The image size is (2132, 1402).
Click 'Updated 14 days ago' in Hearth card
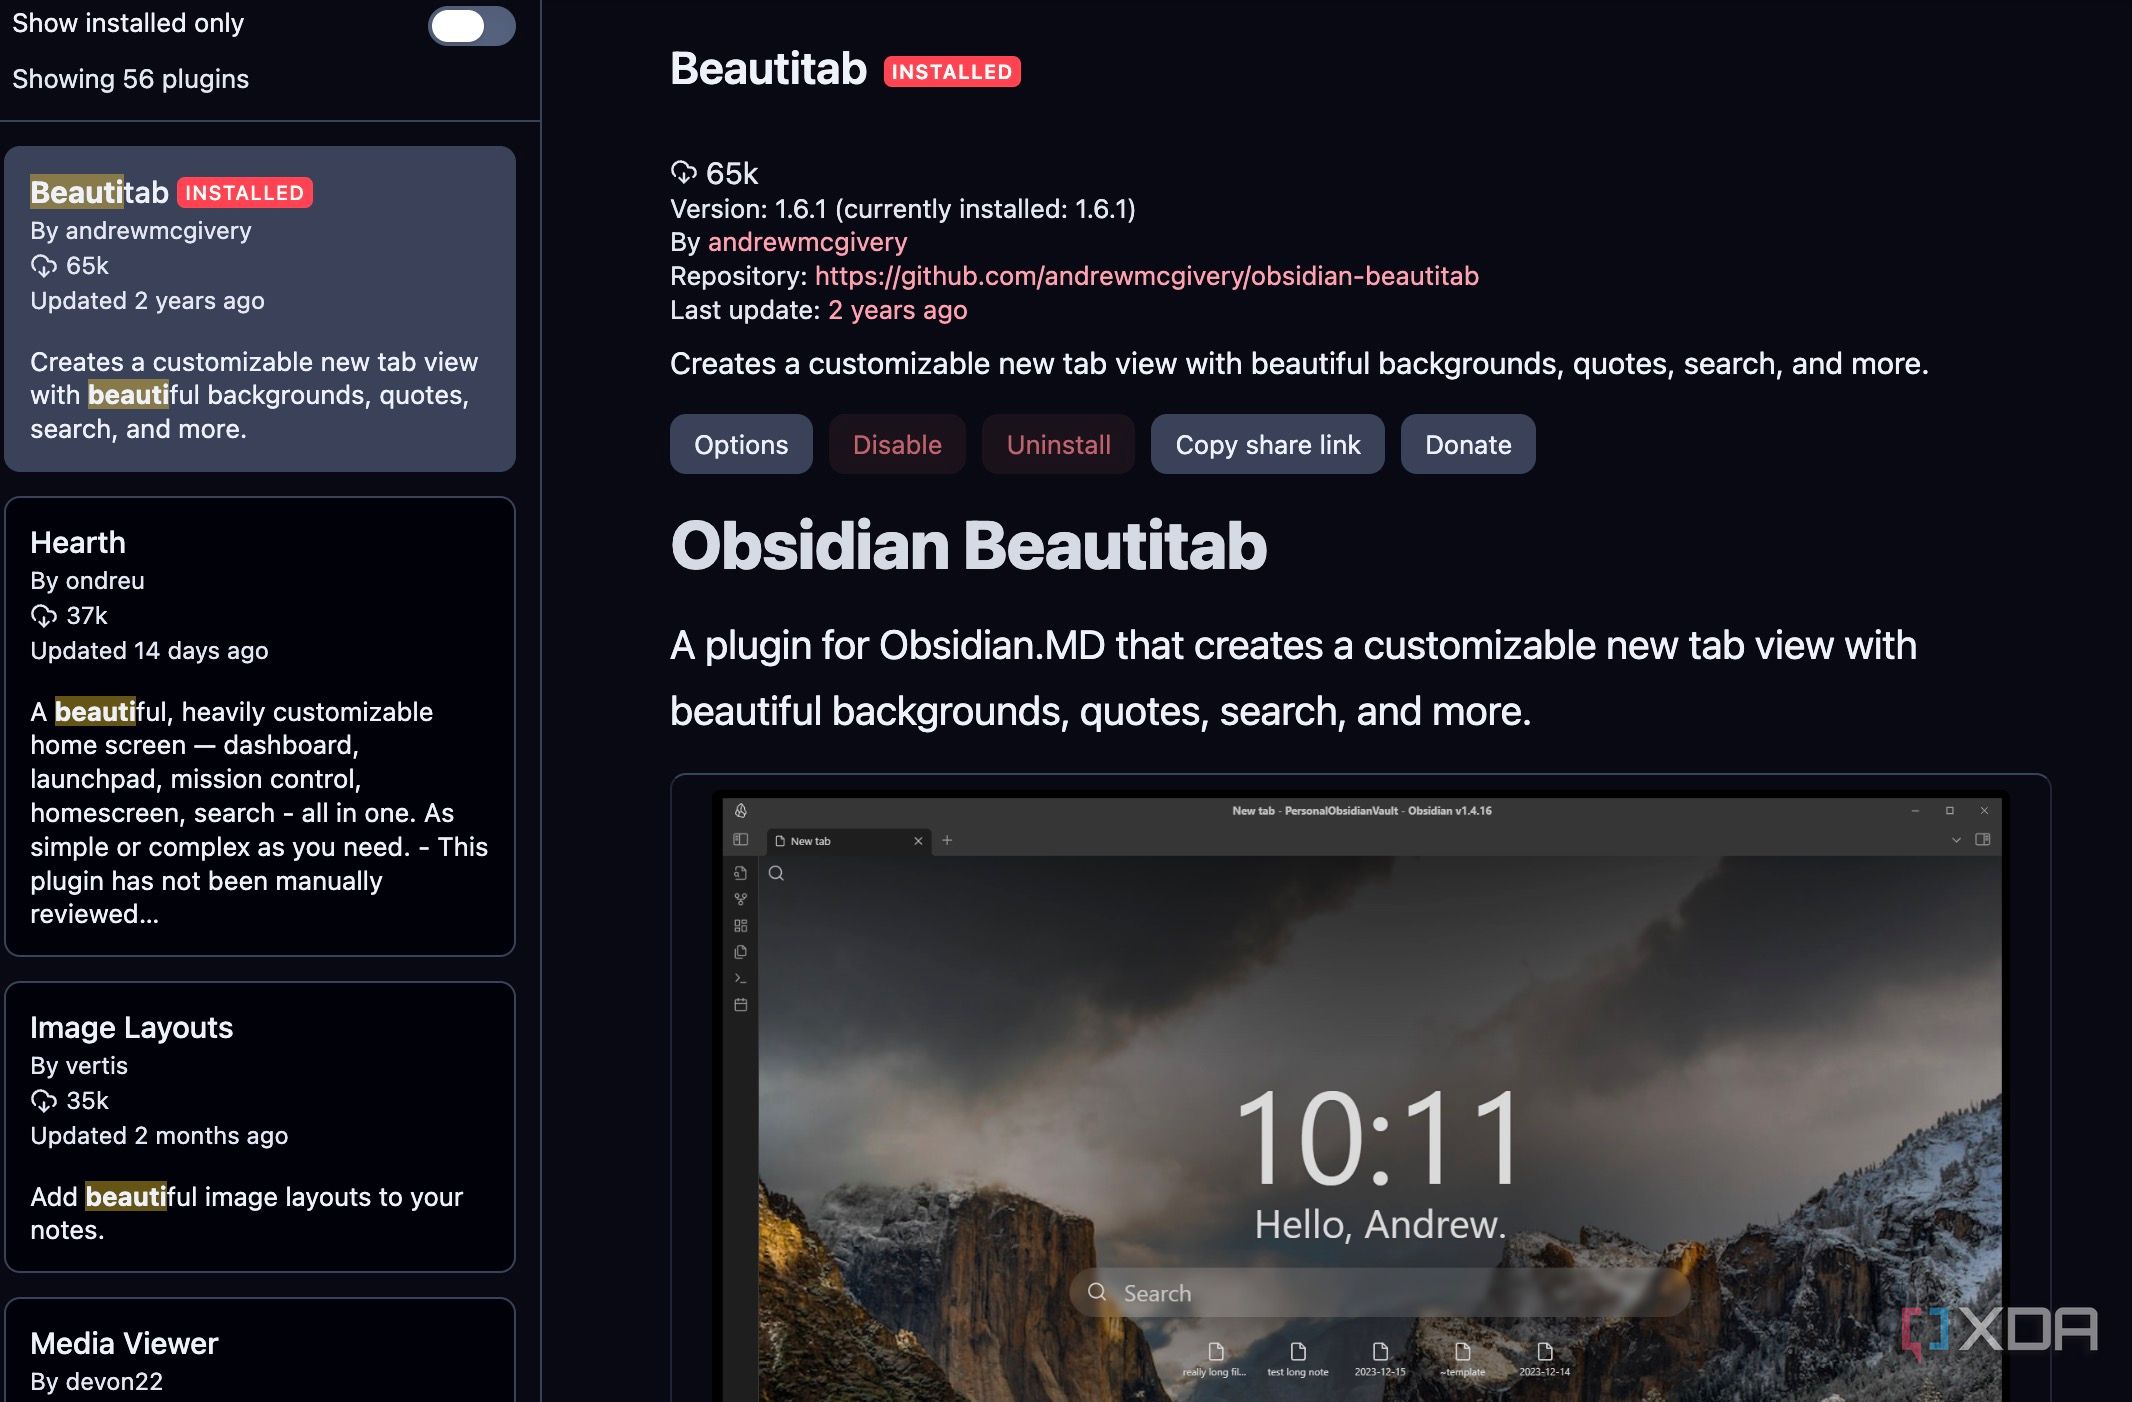(x=149, y=651)
